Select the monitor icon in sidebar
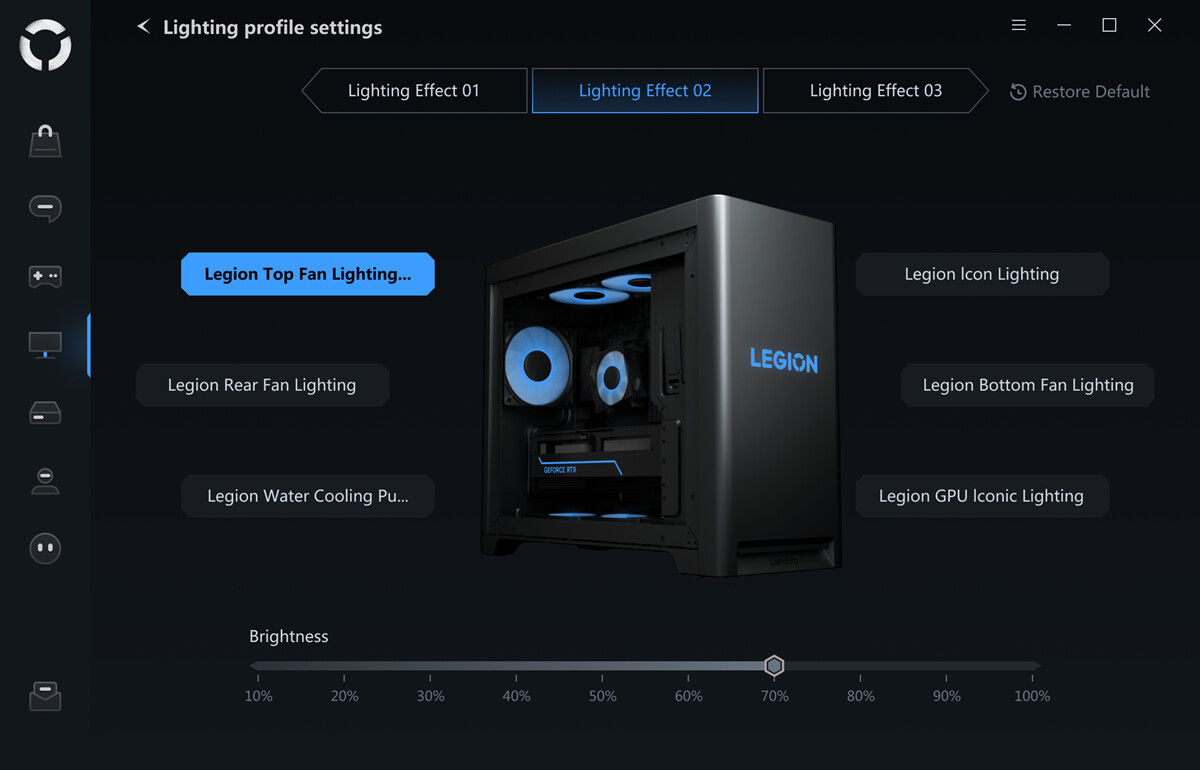This screenshot has height=770, width=1200. pyautogui.click(x=45, y=345)
